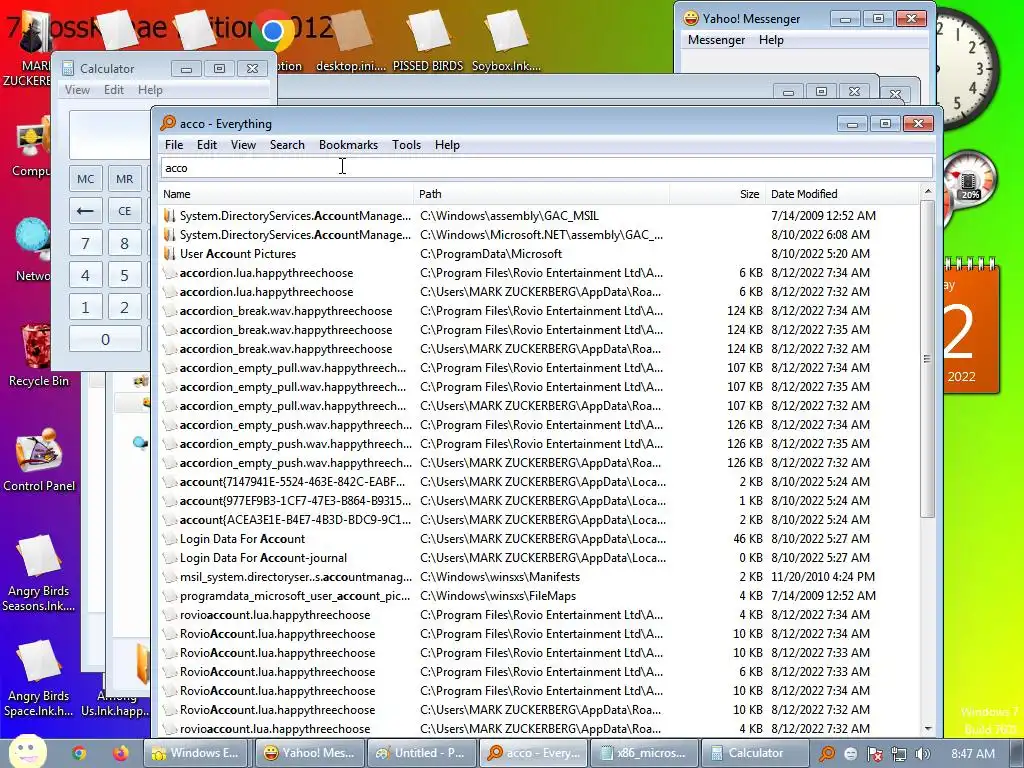Image resolution: width=1024 pixels, height=768 pixels.
Task: Select Angry Birds Space shortcut icon
Action: 38,678
